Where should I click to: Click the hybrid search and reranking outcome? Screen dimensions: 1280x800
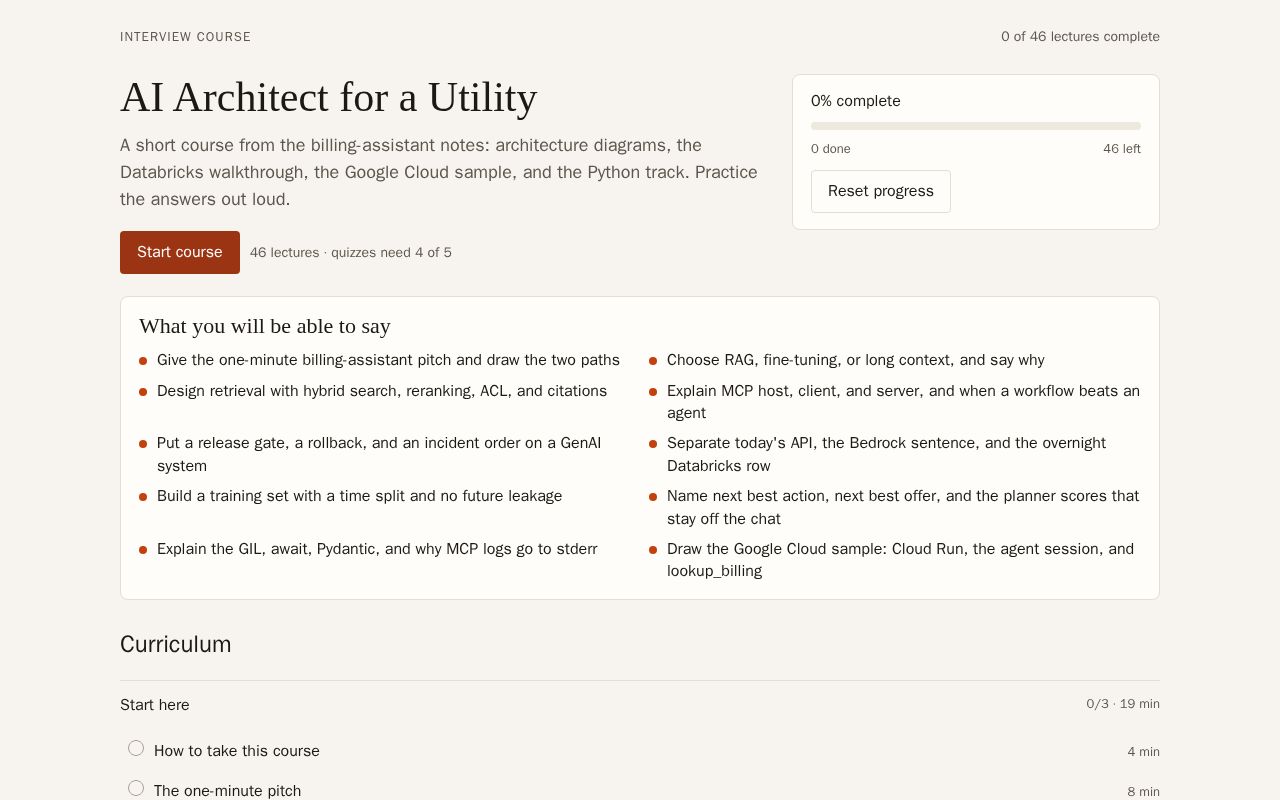point(382,391)
